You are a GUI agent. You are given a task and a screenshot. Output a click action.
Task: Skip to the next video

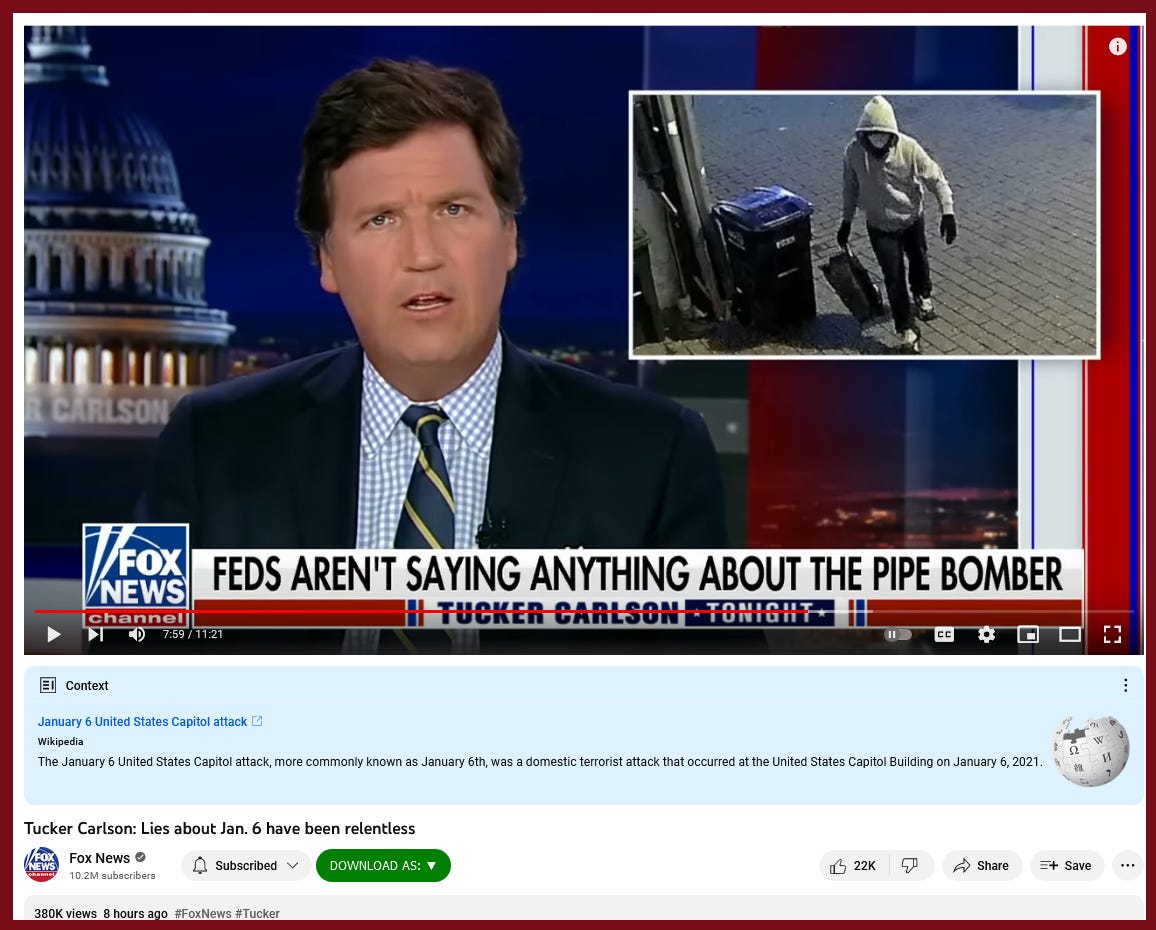tap(96, 634)
